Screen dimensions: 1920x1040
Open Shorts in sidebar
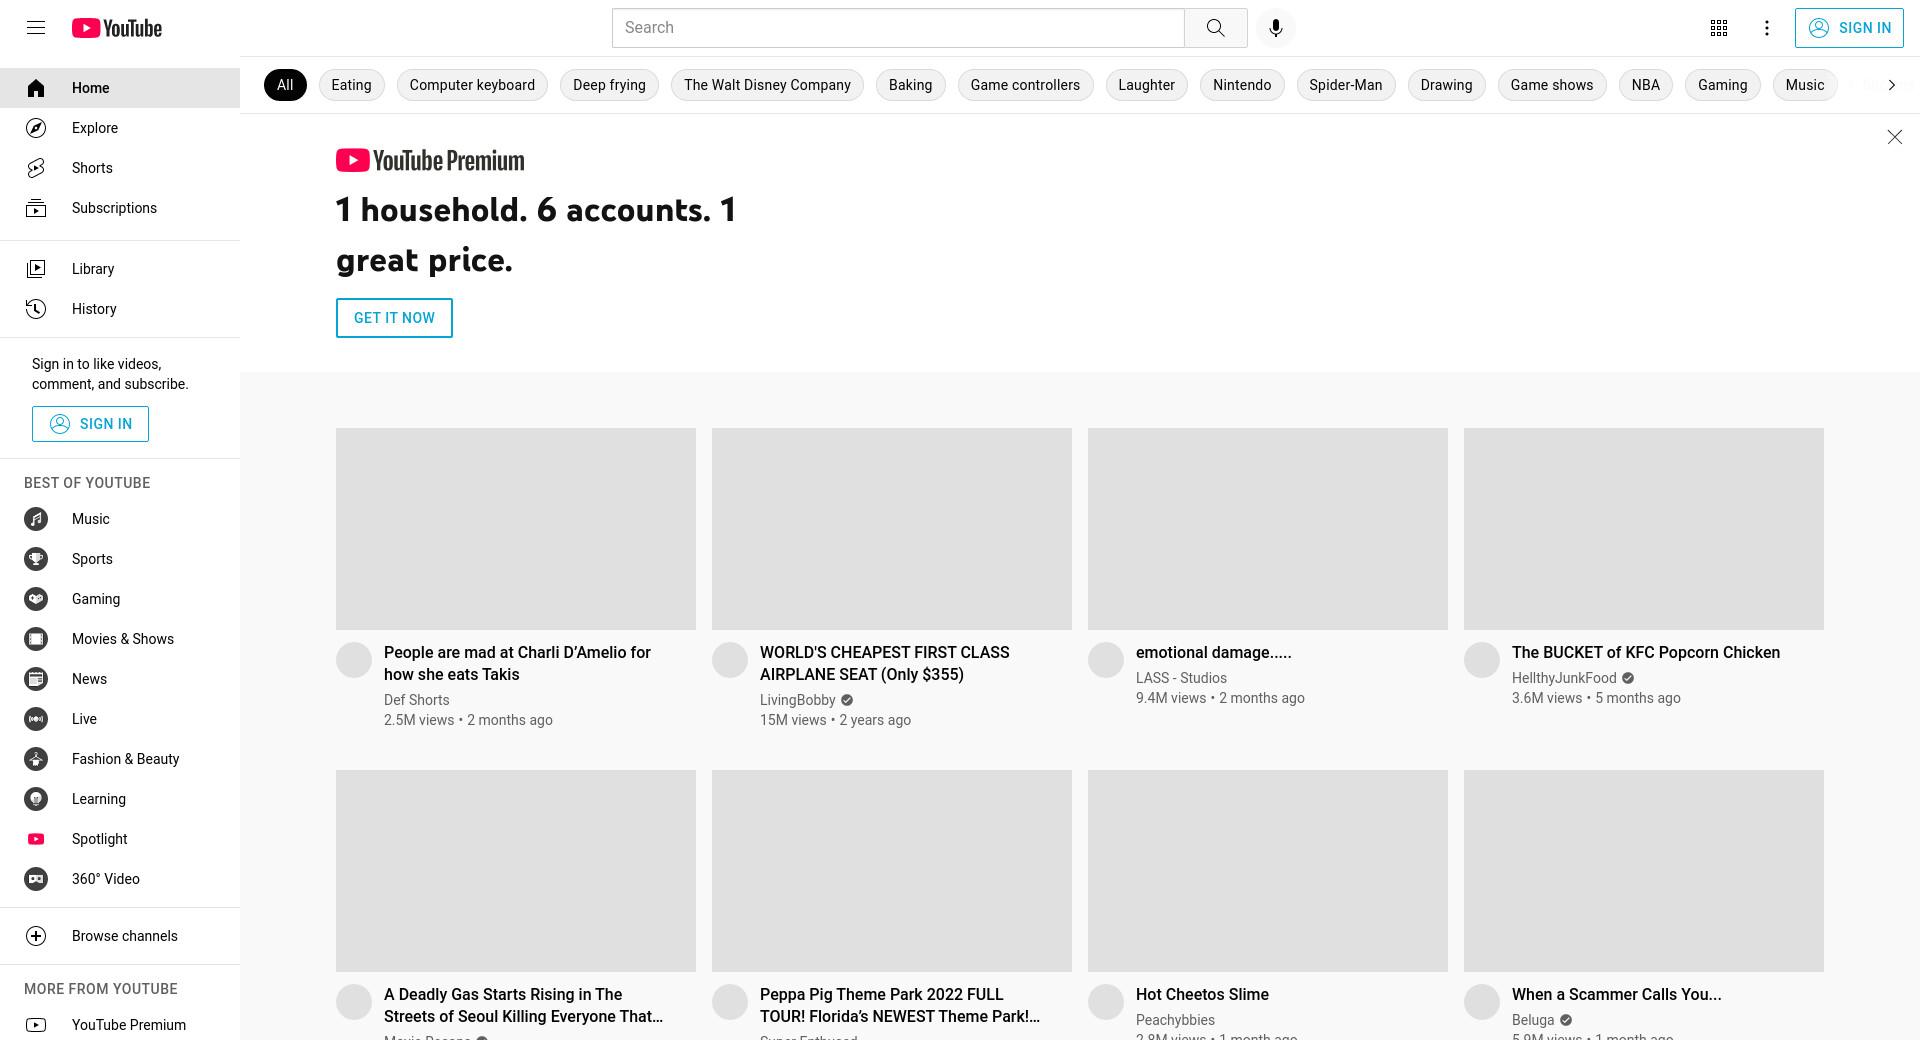(120, 168)
